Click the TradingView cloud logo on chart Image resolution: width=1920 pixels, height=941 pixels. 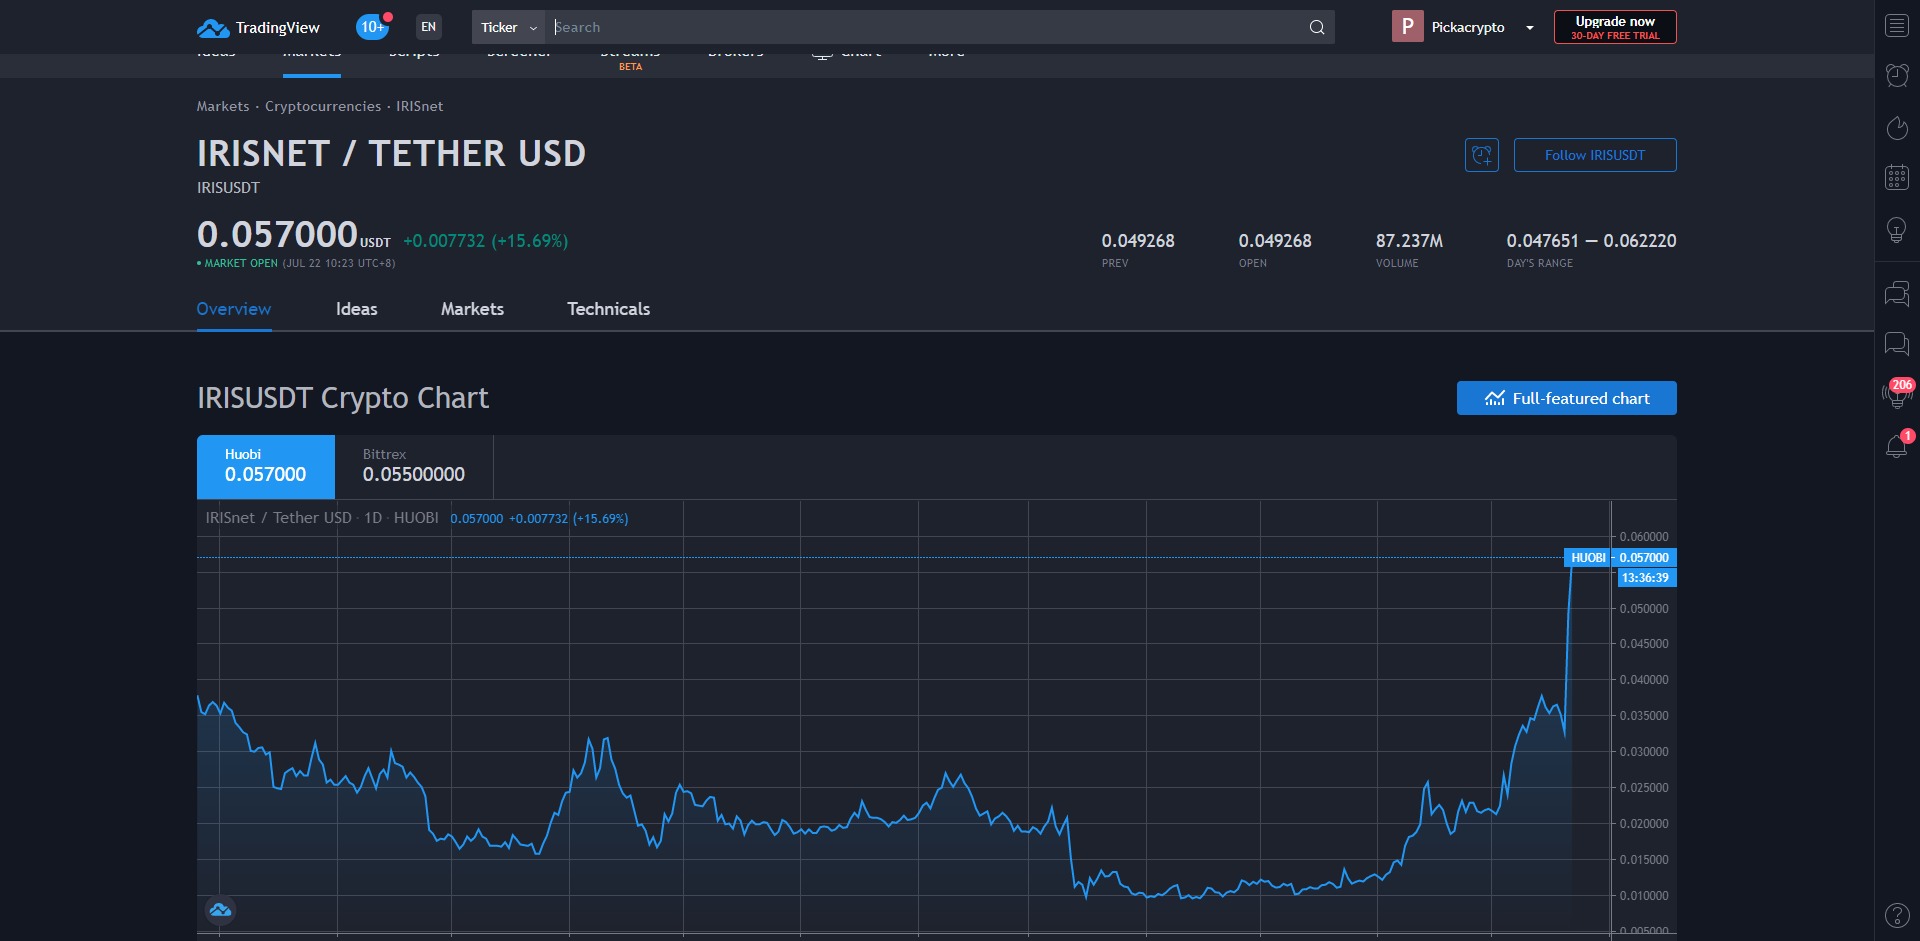(x=220, y=910)
